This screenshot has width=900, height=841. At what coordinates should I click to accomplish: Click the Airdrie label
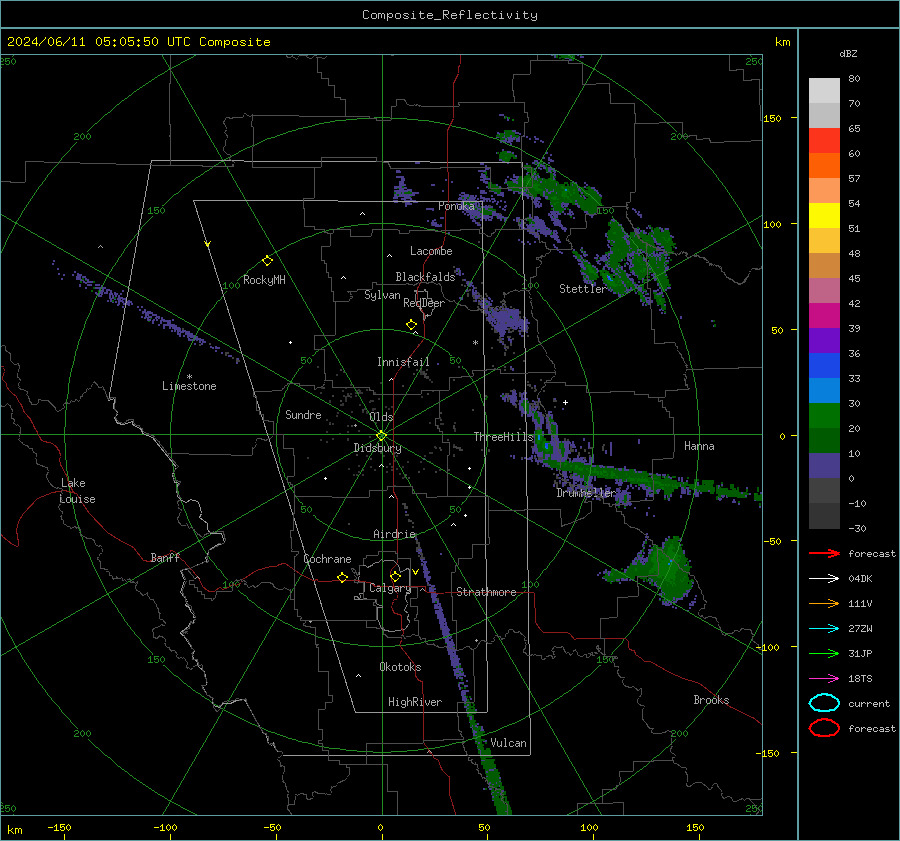pos(394,534)
